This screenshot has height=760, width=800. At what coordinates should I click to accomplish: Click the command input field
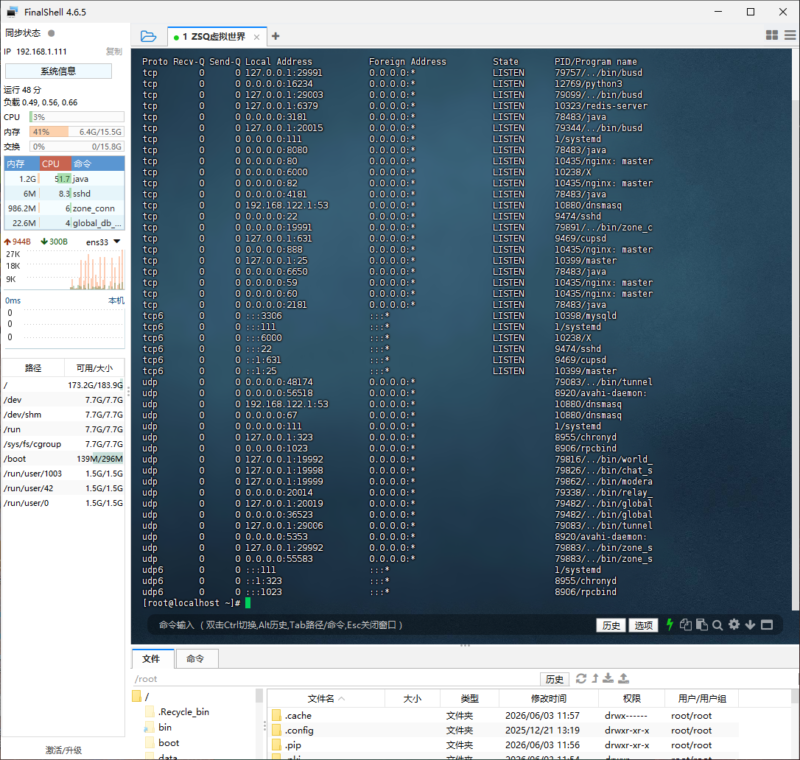coord(372,625)
